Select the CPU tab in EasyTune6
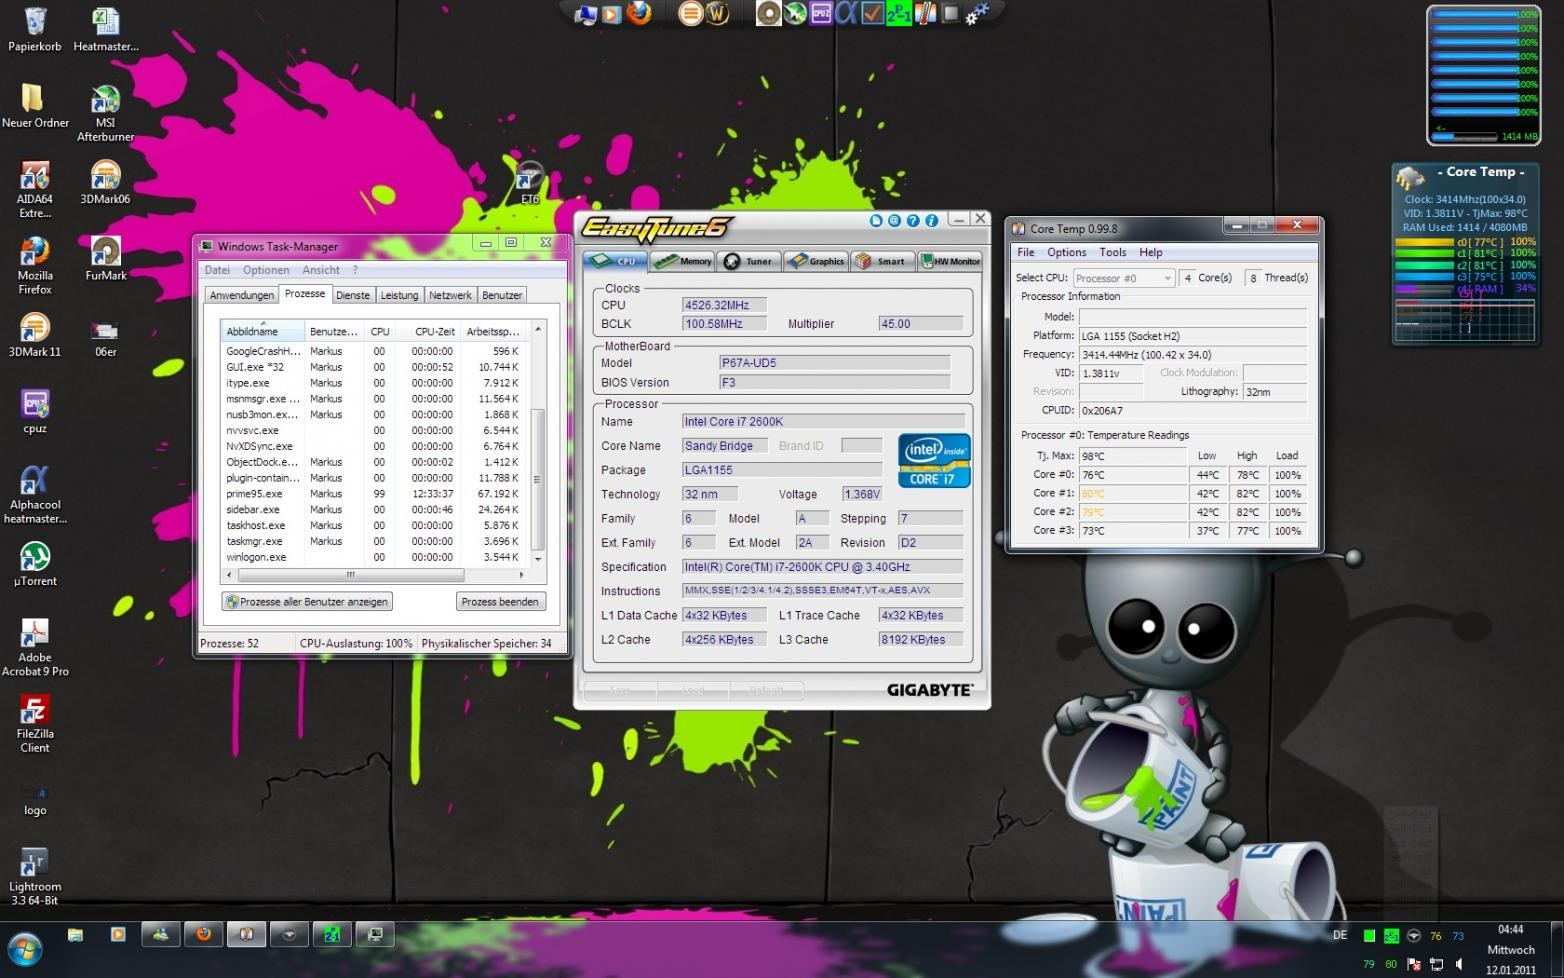This screenshot has width=1564, height=978. [616, 261]
